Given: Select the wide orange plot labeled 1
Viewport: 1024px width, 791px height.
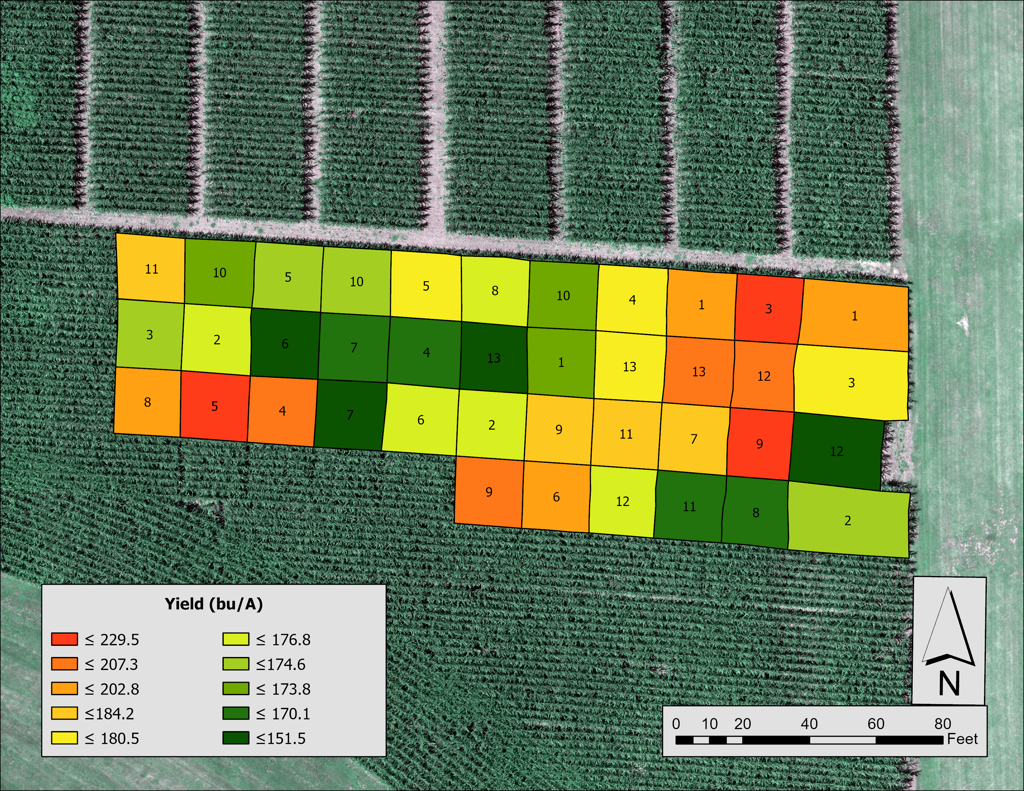Looking at the screenshot, I should pos(854,315).
